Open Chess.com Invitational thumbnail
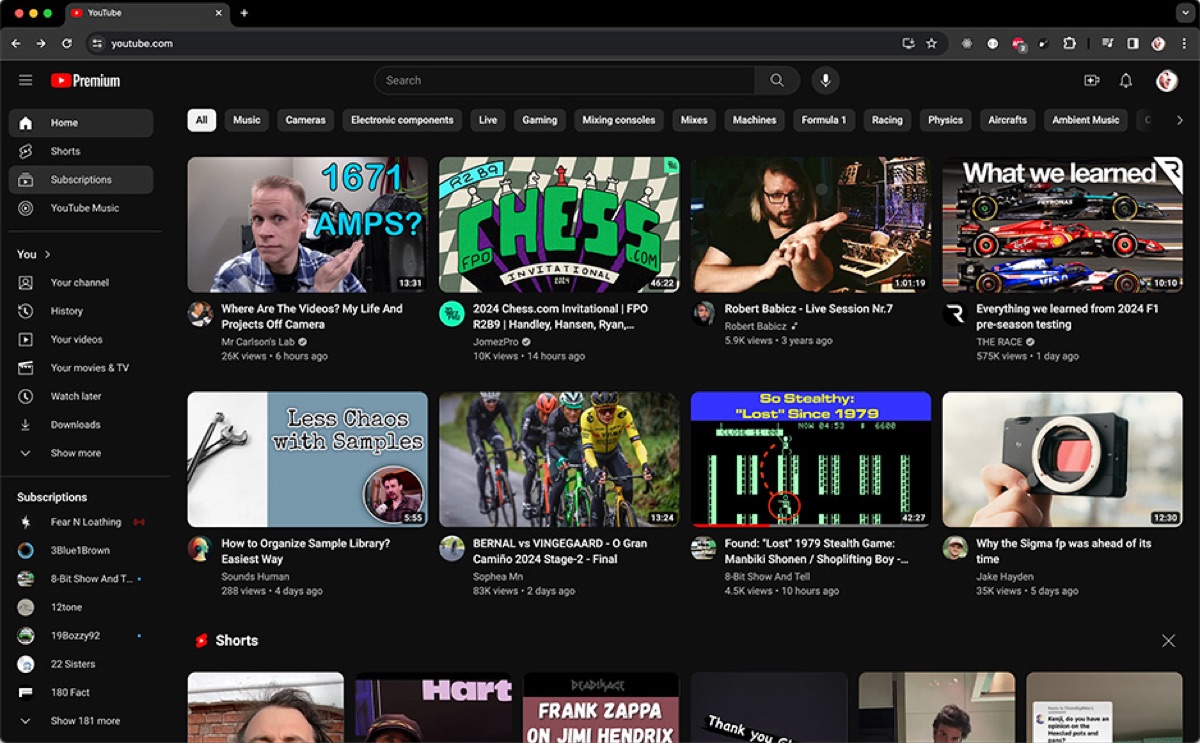Screen dimensions: 1200x743 click(x=559, y=224)
